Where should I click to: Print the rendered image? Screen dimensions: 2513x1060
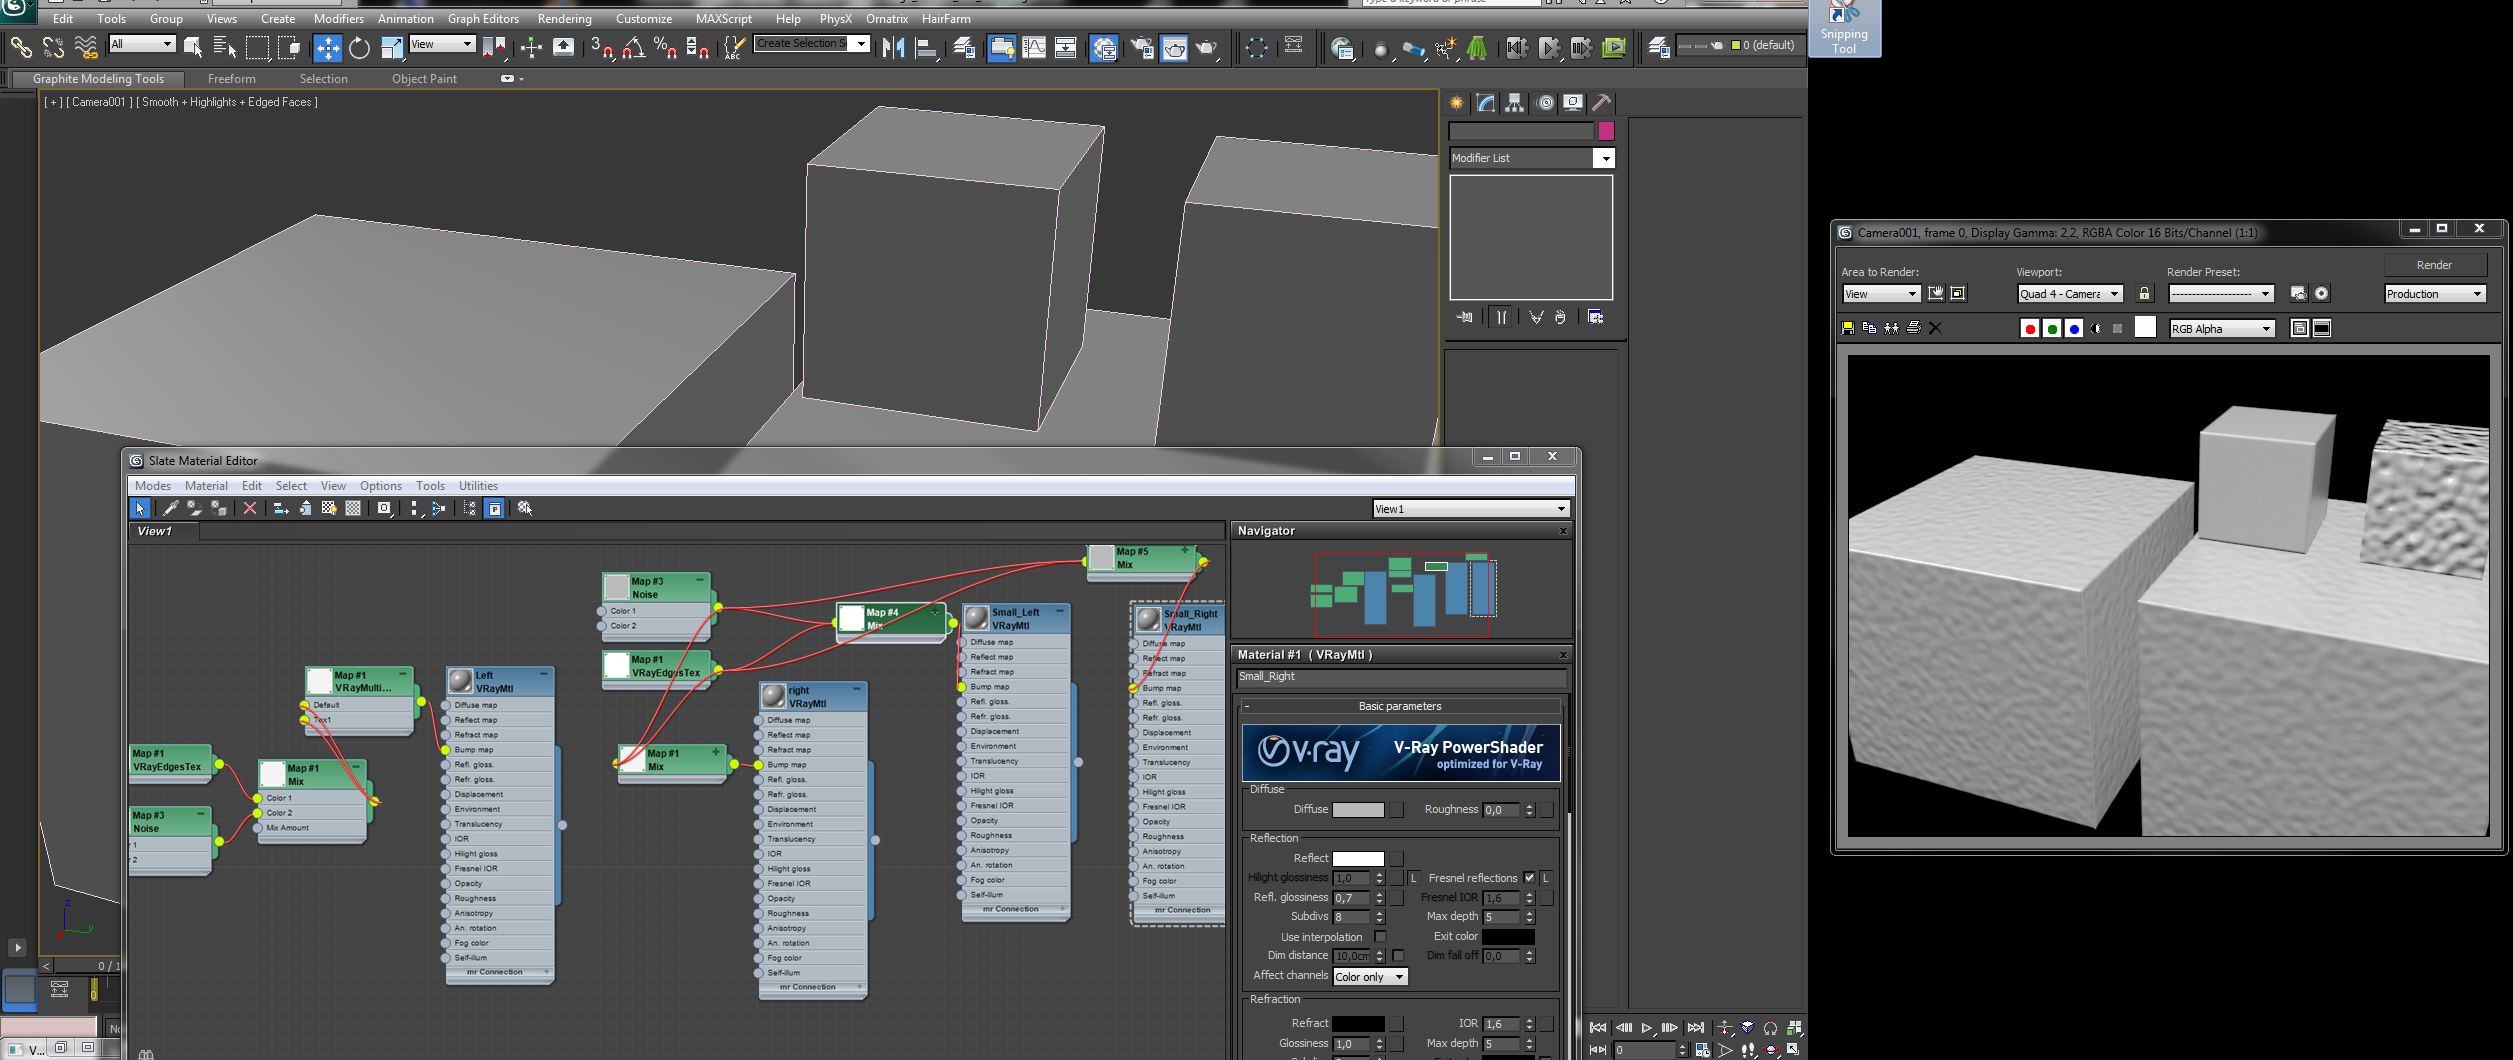tap(1913, 328)
